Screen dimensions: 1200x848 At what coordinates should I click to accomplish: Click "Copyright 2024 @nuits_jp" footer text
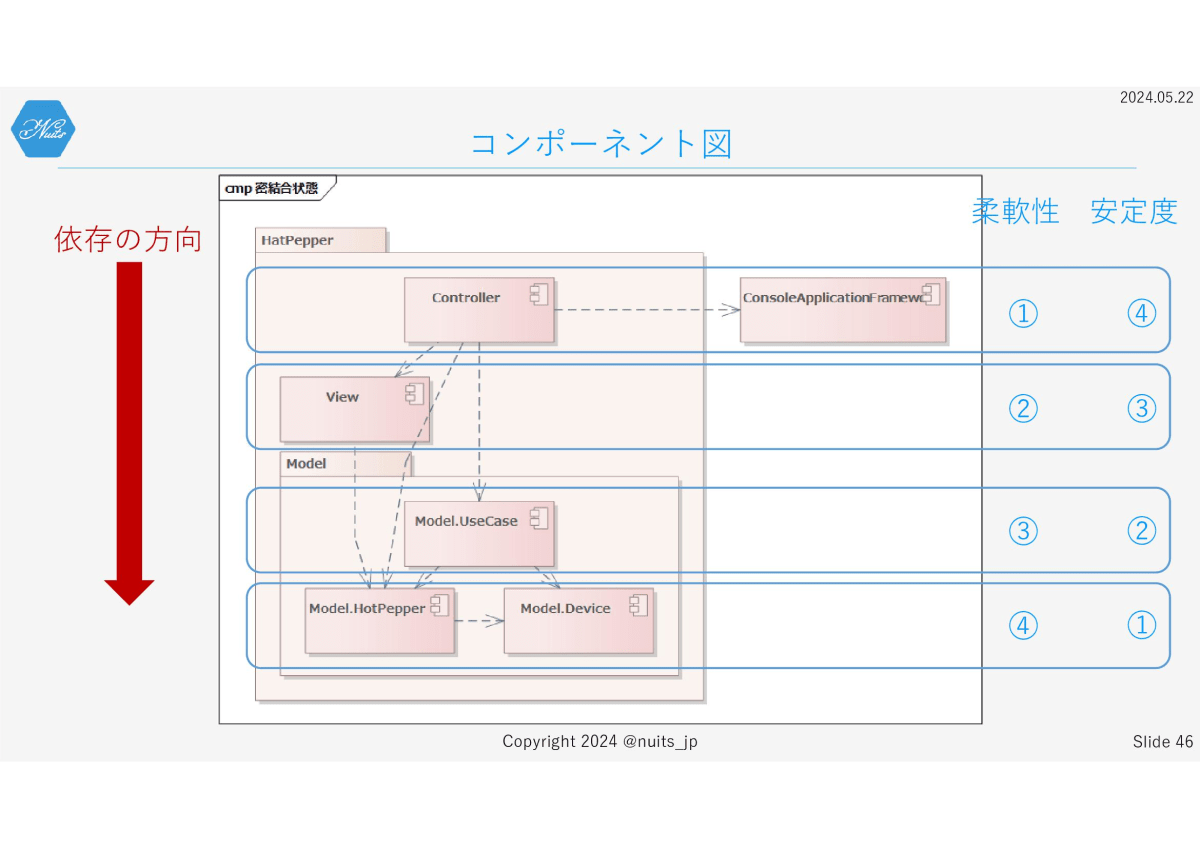tap(600, 741)
